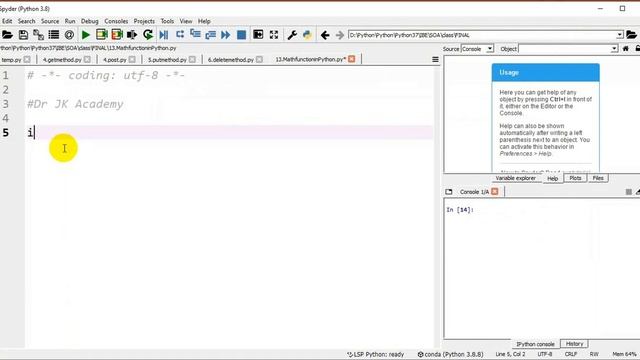The width and height of the screenshot is (640, 360).
Task: Run selection or current line
Action: pos(132,35)
